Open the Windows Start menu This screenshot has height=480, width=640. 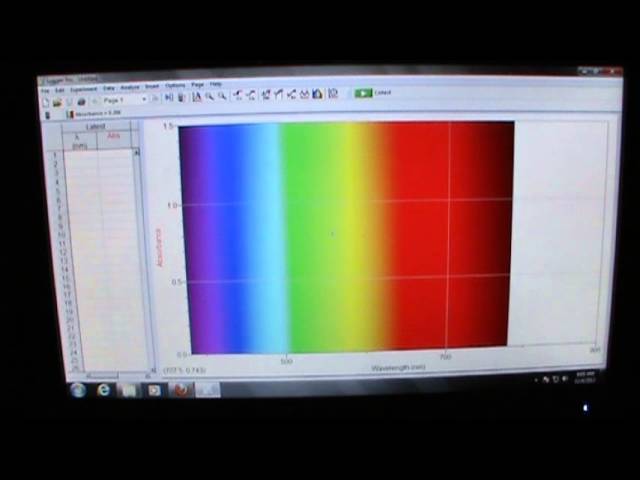pos(78,390)
